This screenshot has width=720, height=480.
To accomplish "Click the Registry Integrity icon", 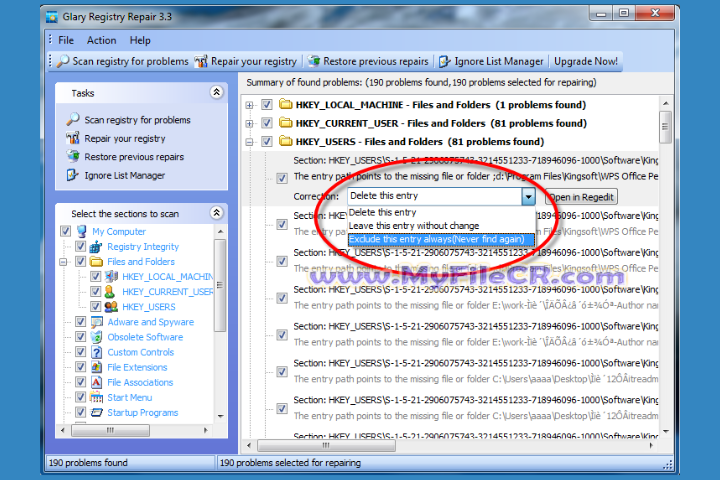I will [96, 247].
